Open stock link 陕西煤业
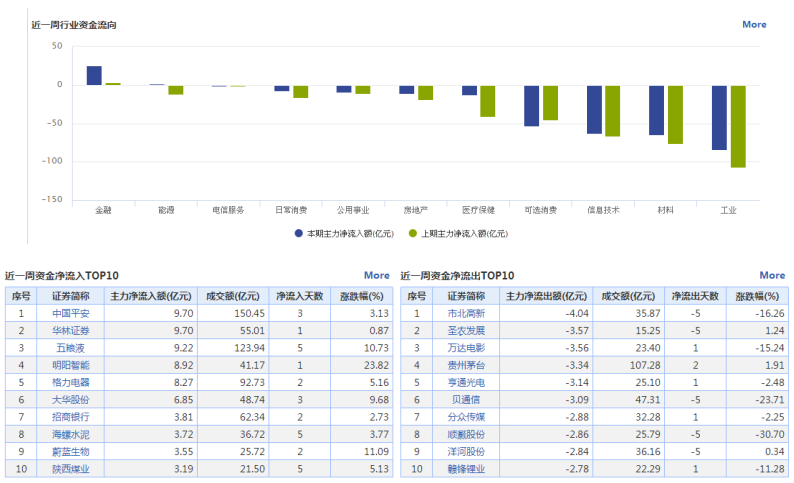The height and width of the screenshot is (483, 794). tap(70, 469)
